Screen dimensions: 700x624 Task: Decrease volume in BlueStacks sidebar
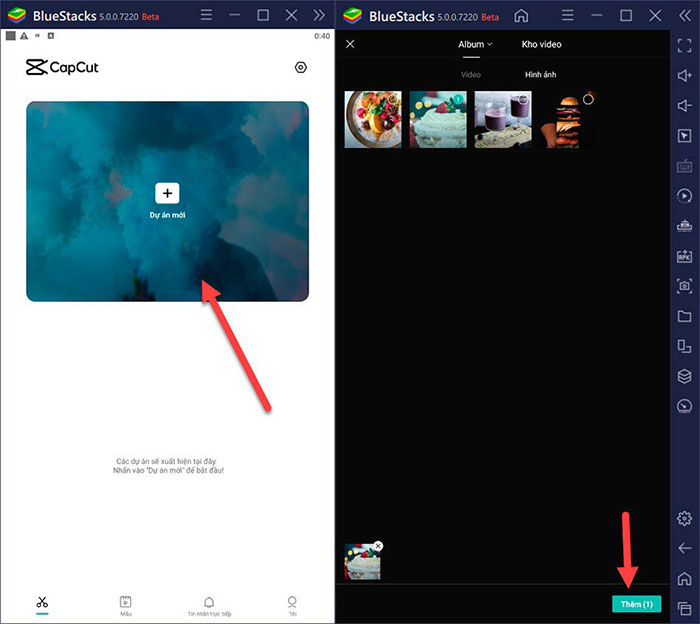(x=684, y=105)
